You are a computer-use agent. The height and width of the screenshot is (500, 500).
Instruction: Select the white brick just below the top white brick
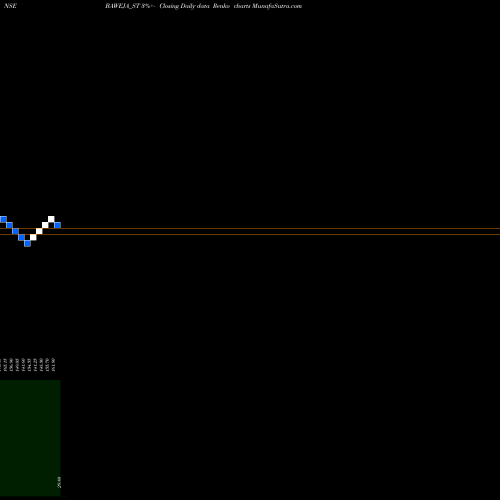[x=45, y=225]
